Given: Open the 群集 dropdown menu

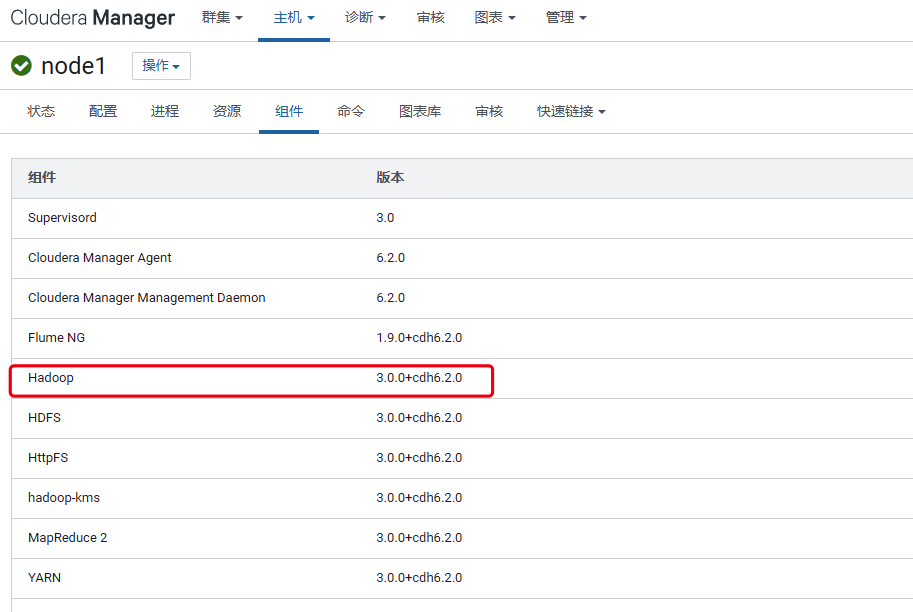Looking at the screenshot, I should (222, 18).
